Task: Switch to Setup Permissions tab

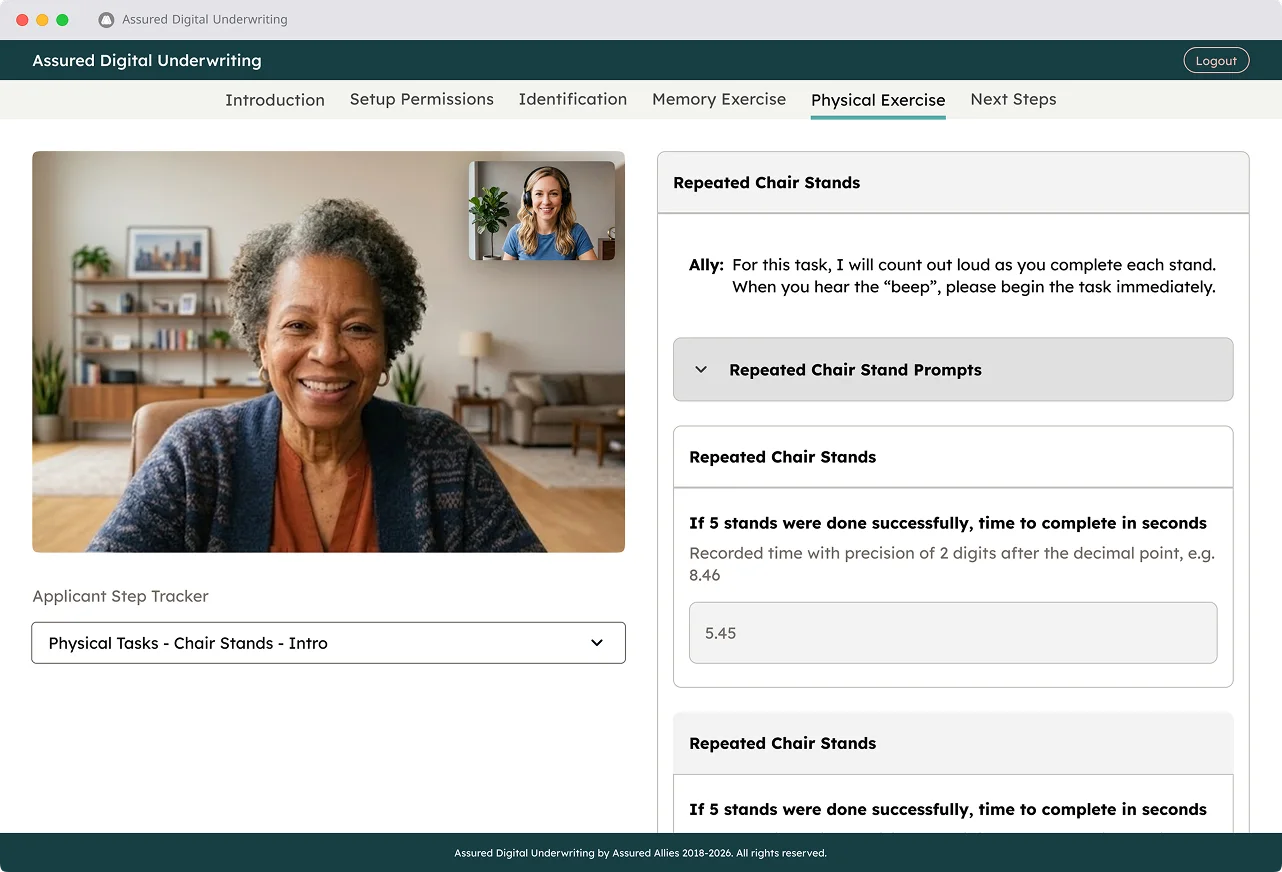Action: pos(422,99)
